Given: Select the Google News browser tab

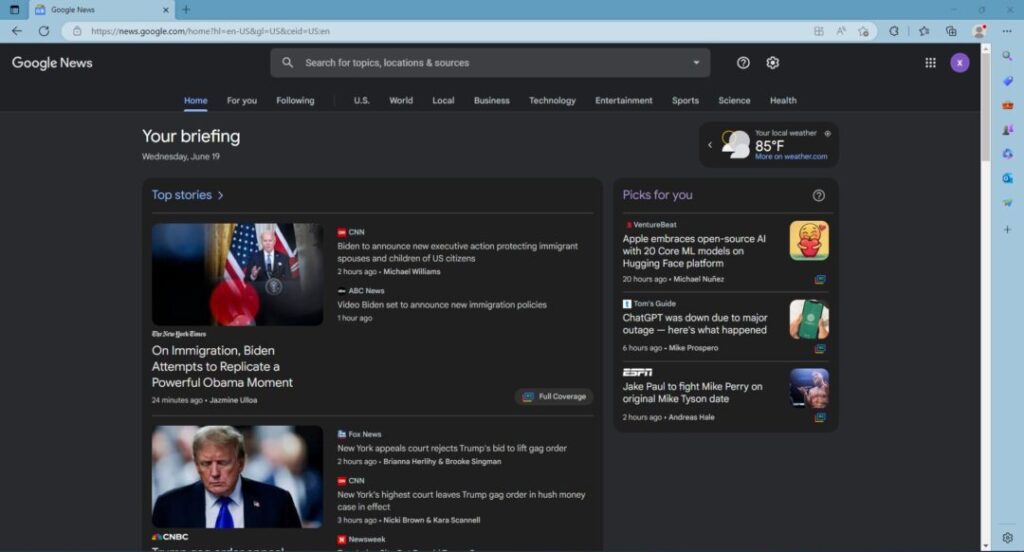Looking at the screenshot, I should click(x=101, y=10).
